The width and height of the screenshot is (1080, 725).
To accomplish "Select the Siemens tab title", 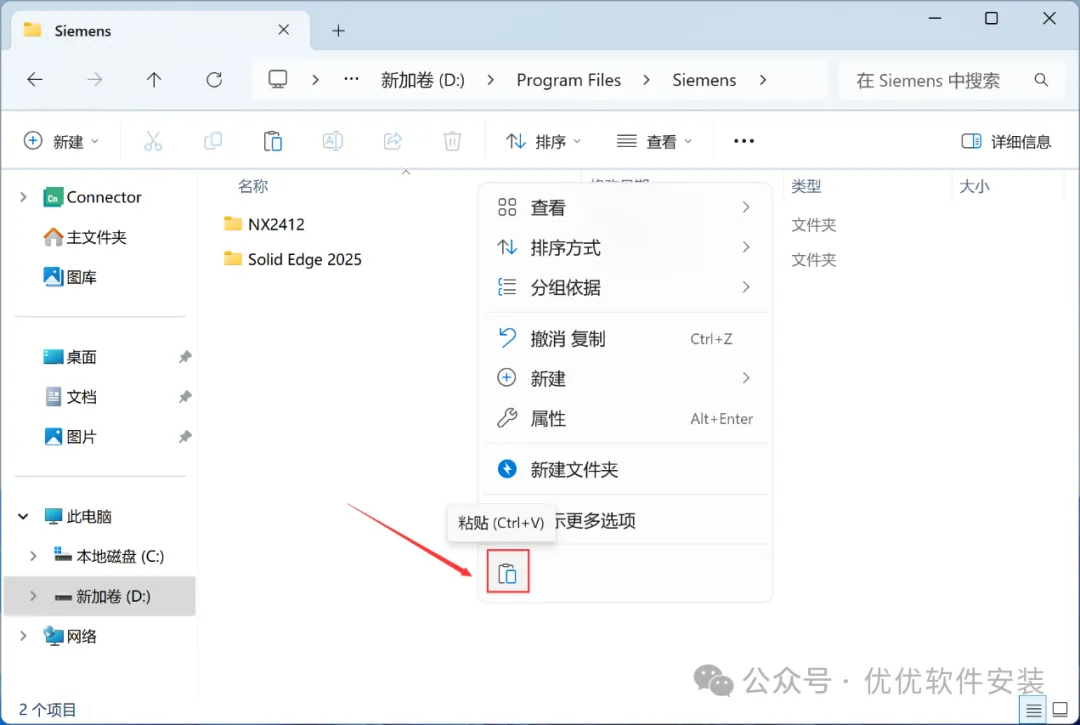I will 83,31.
